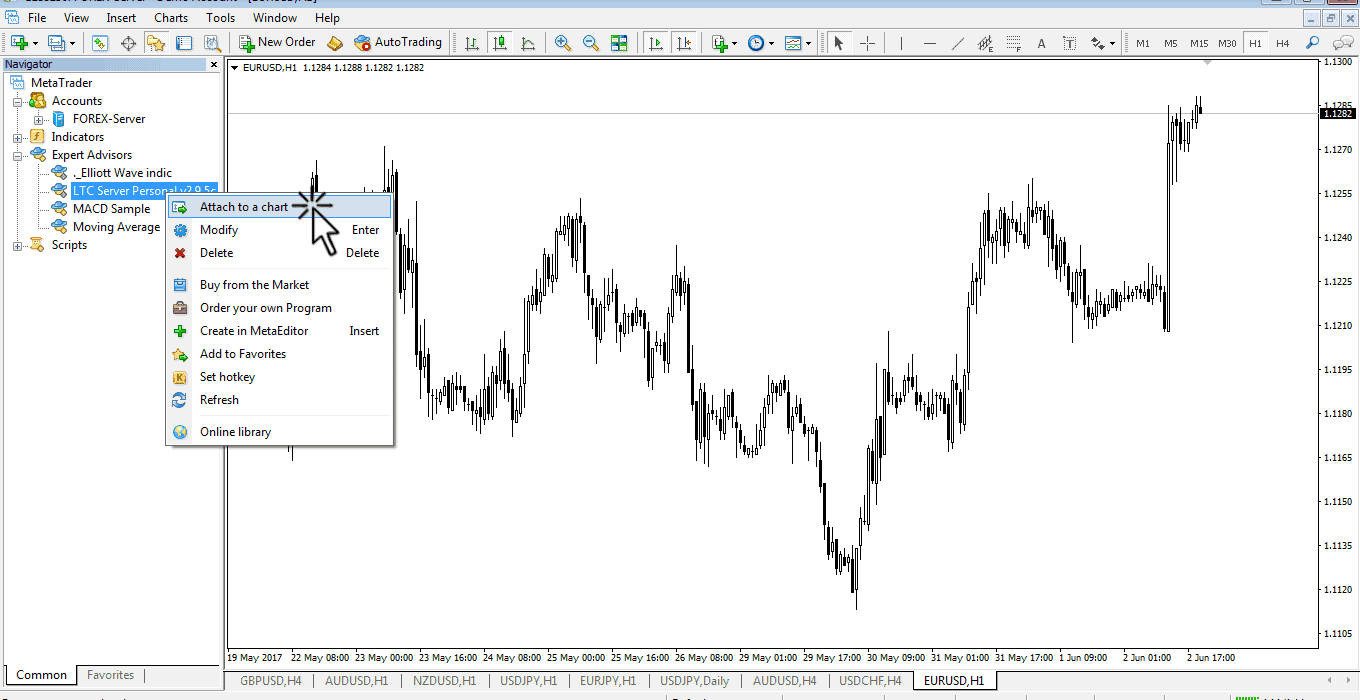Collapse the Expert Advisors tree node

pyautogui.click(x=17, y=155)
